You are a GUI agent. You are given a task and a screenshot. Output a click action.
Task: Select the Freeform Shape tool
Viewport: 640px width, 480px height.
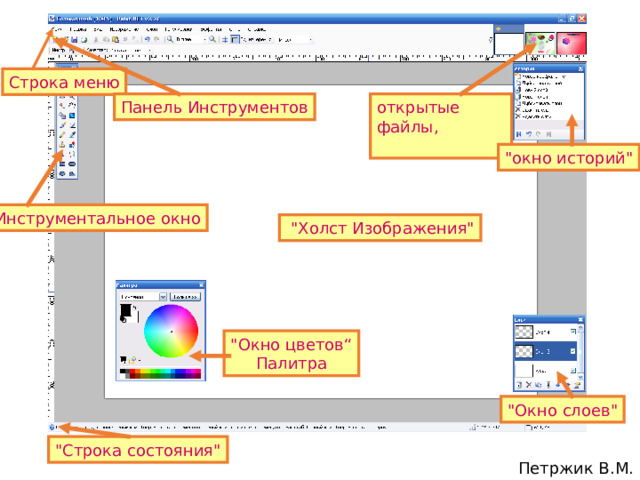pyautogui.click(x=72, y=174)
